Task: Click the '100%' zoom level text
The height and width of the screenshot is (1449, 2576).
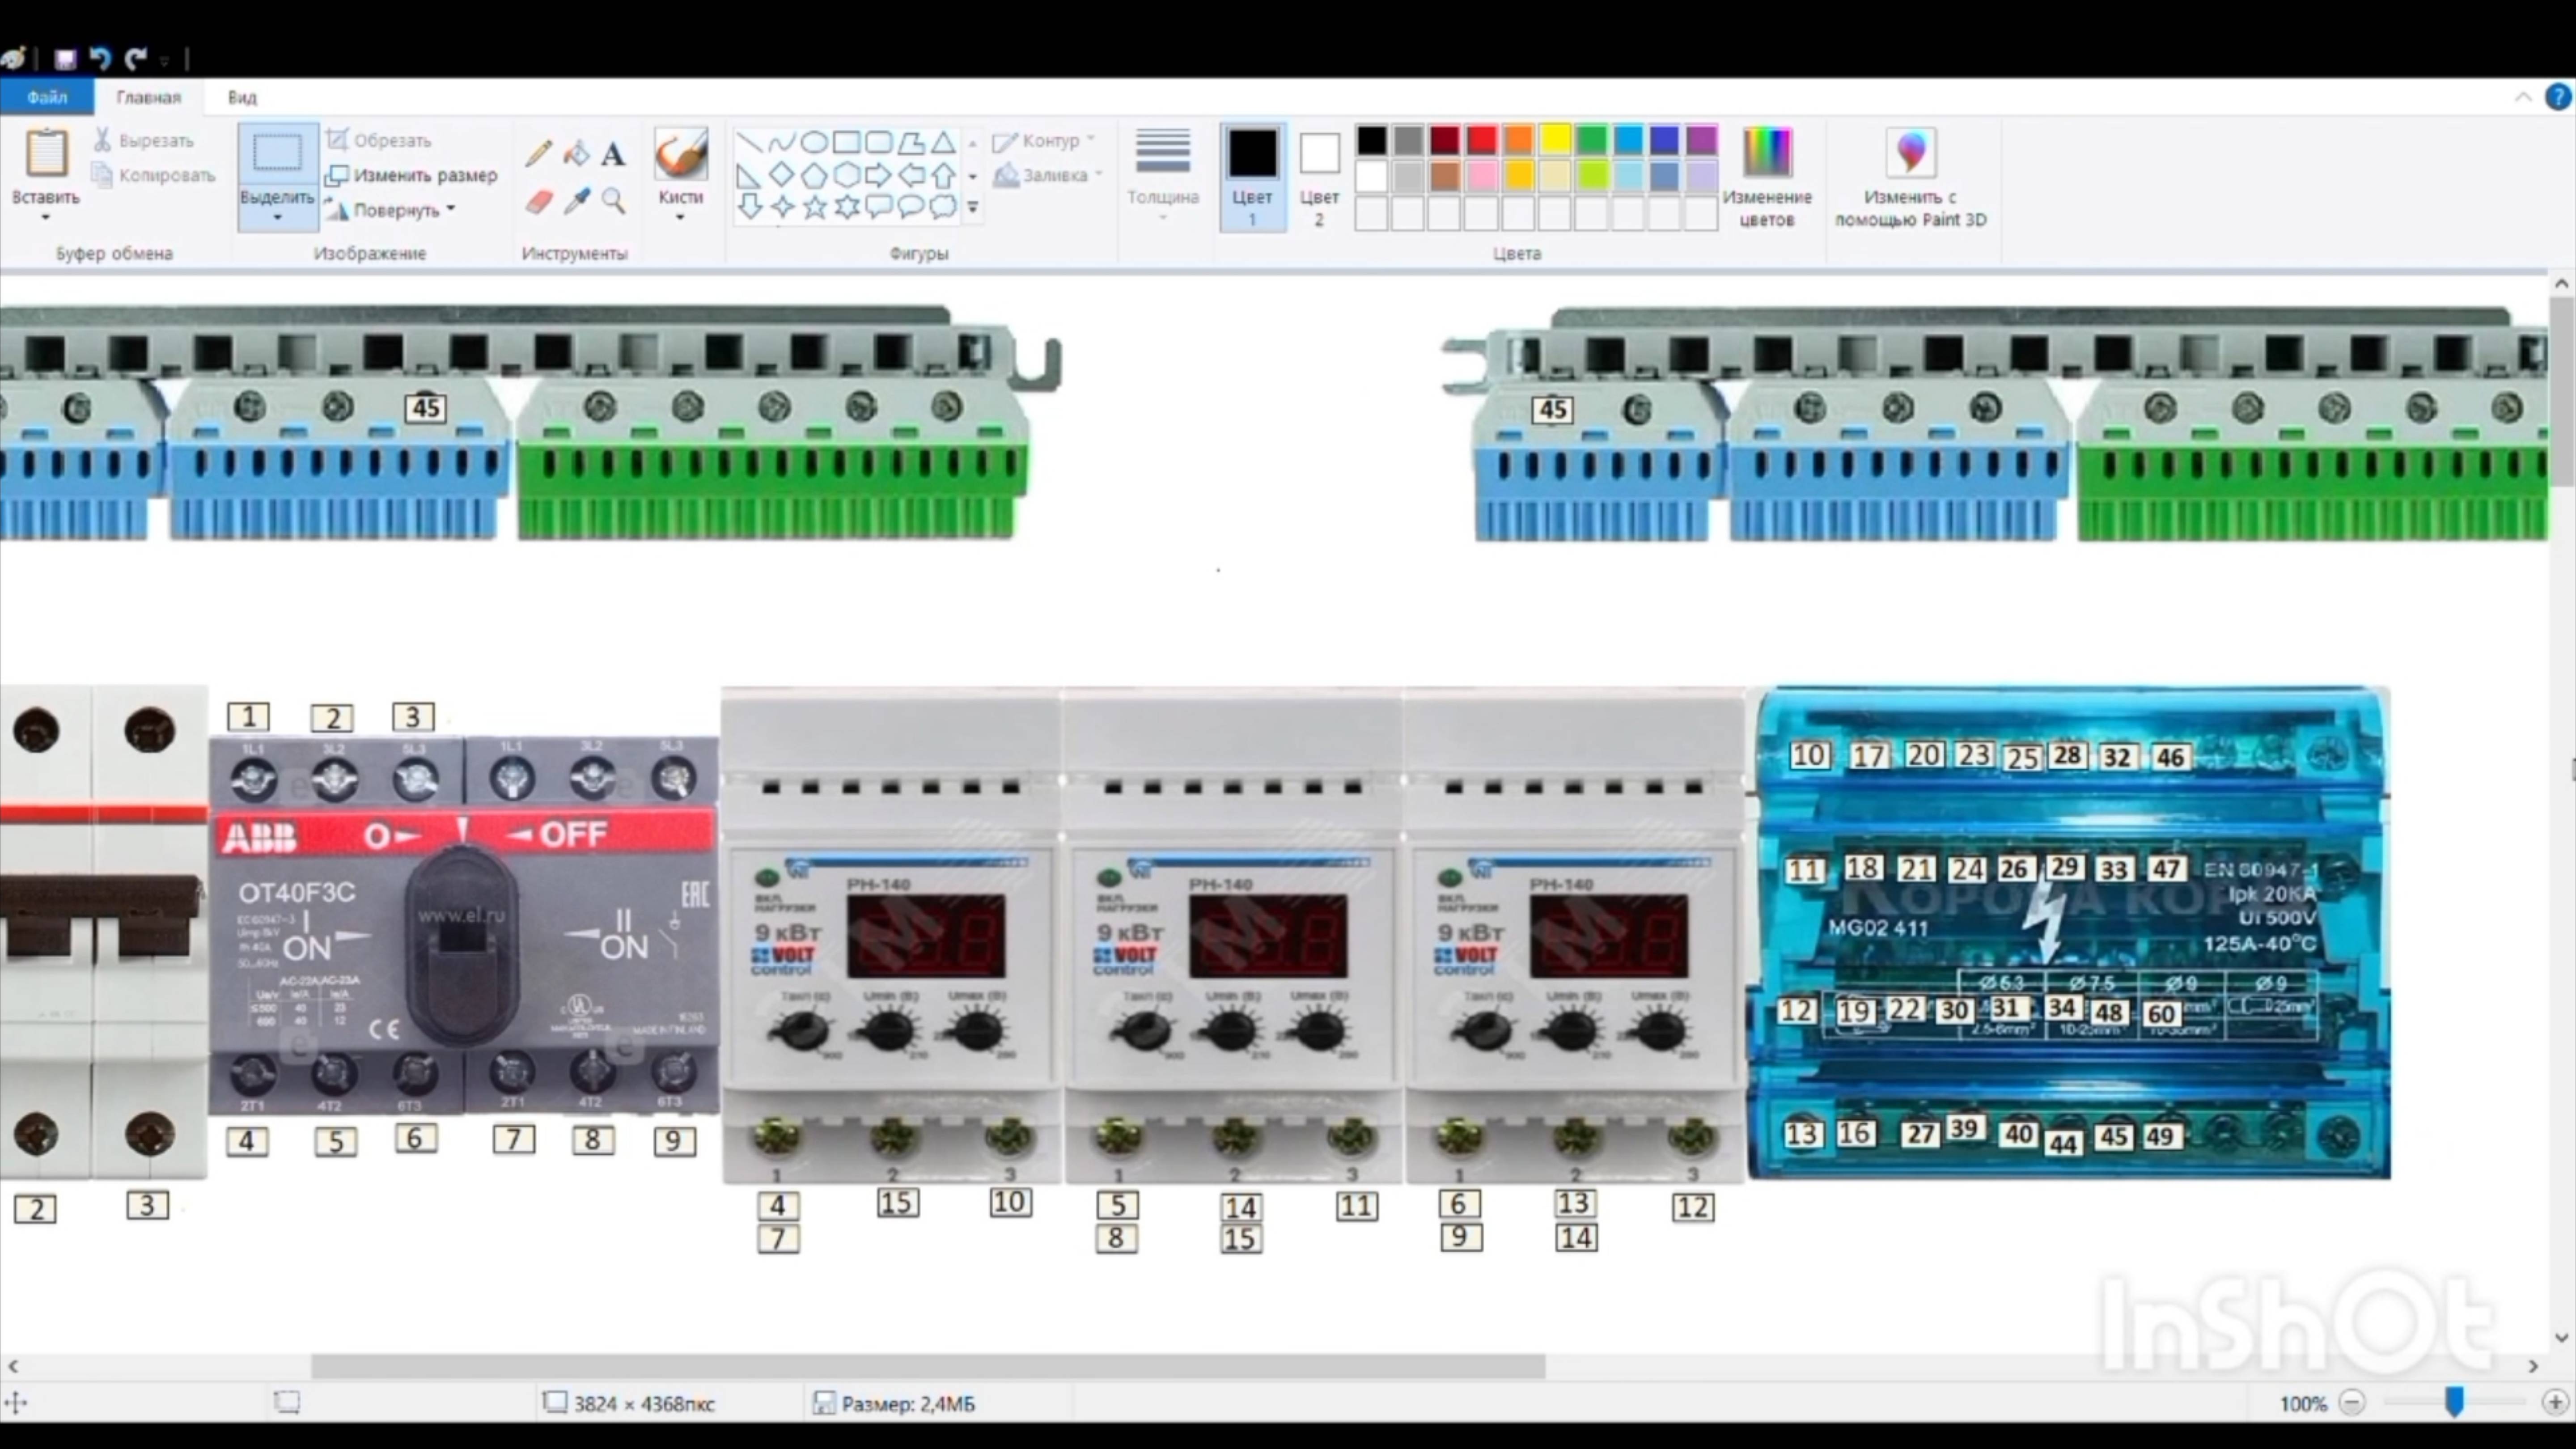Action: click(x=2303, y=1403)
